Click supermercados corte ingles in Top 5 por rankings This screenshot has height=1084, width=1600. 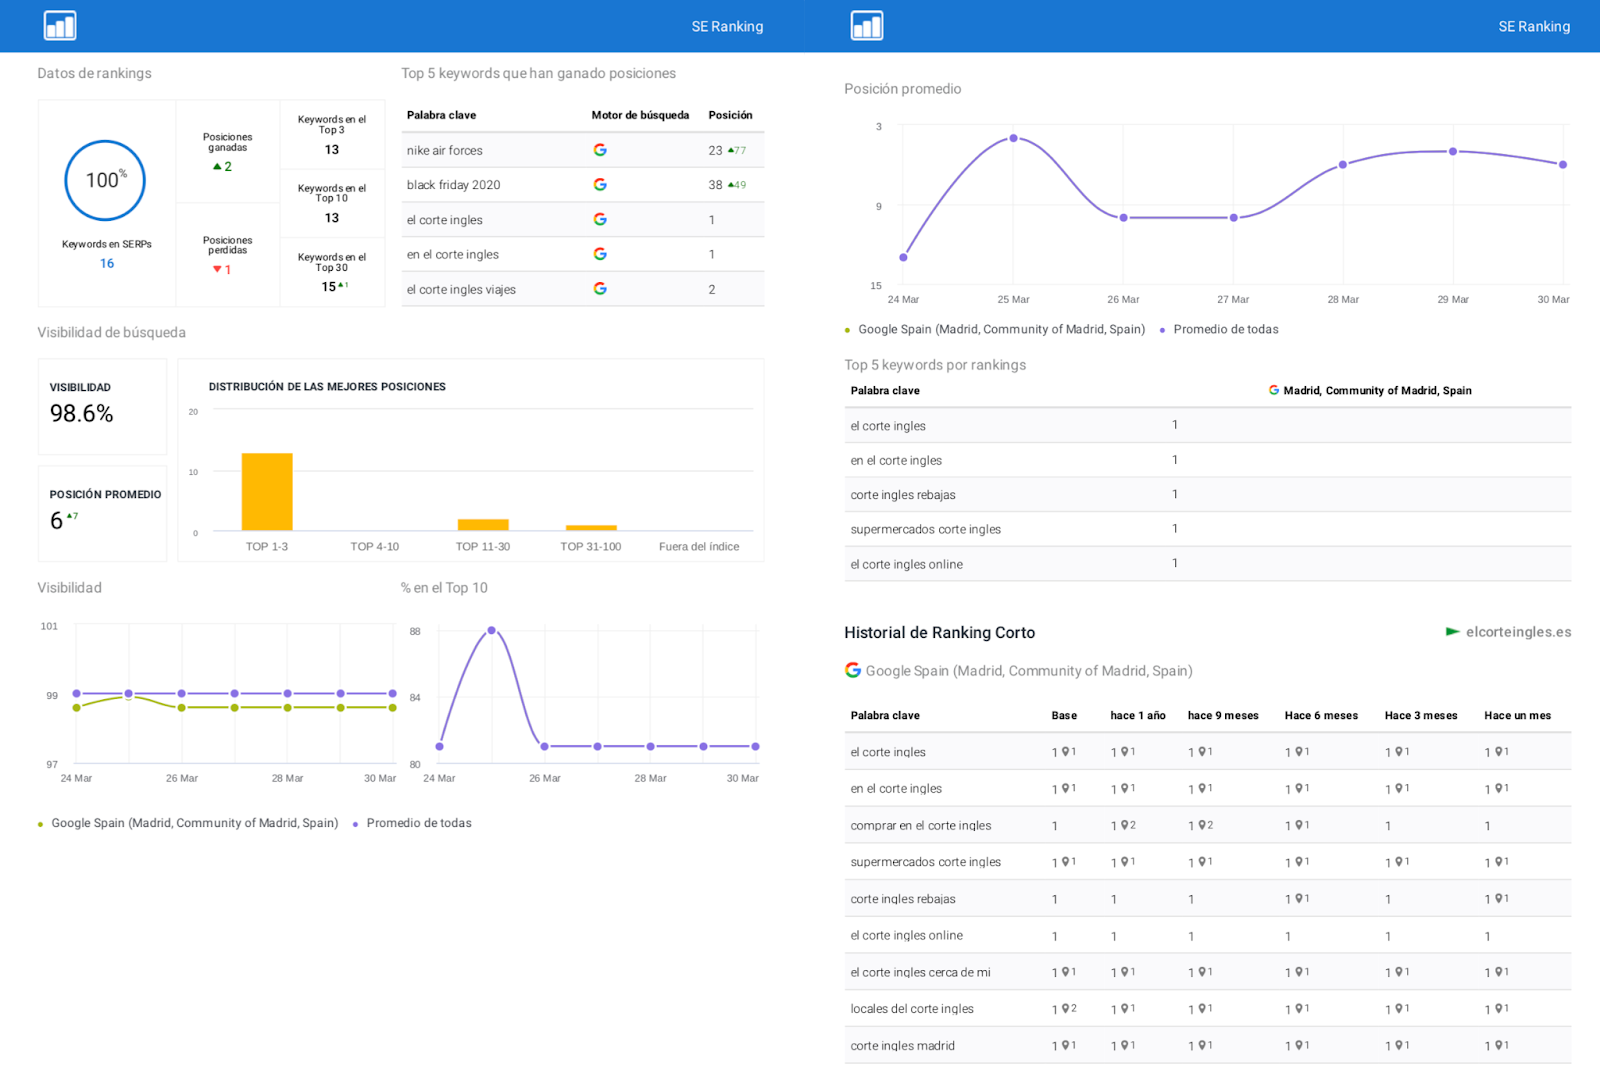tap(925, 529)
